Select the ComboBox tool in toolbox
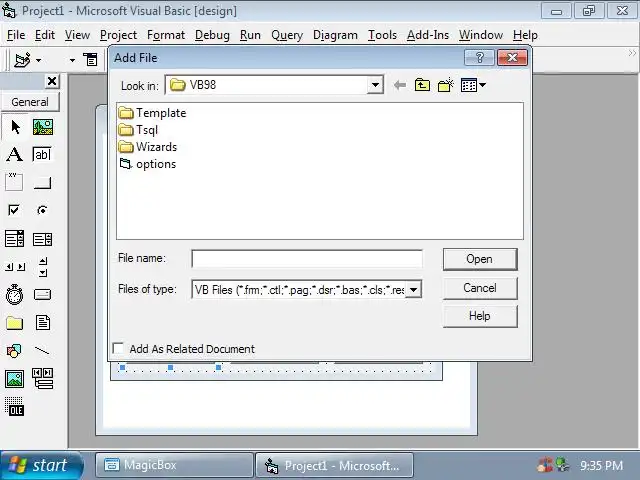 click(14, 238)
